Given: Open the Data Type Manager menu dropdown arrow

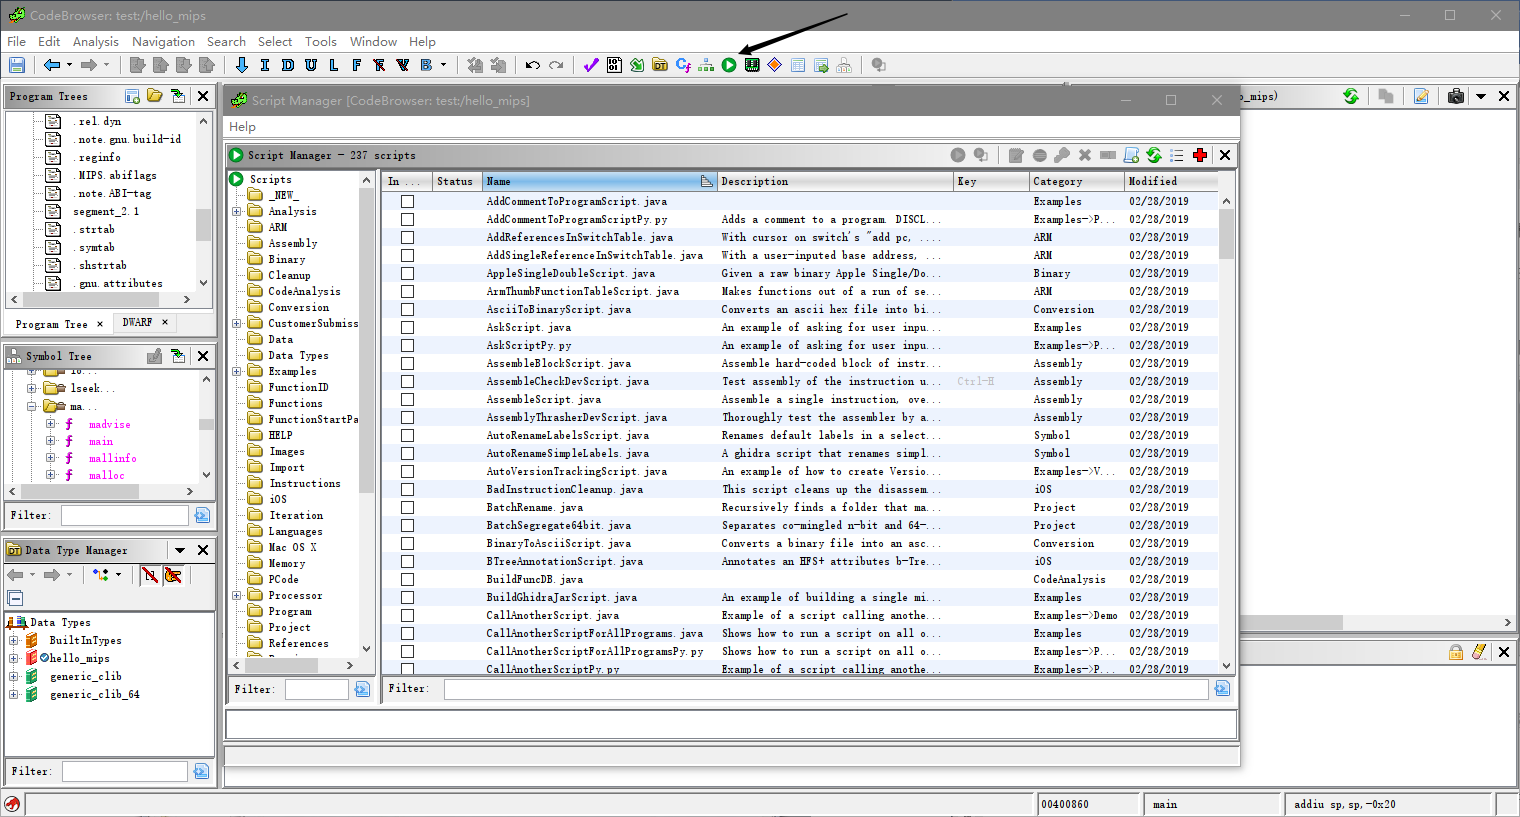Looking at the screenshot, I should (180, 550).
